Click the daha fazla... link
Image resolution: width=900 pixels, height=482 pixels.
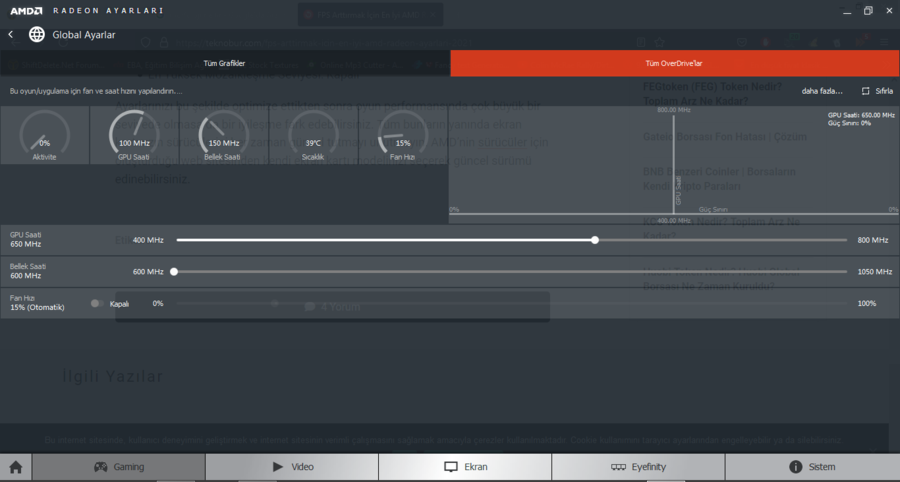(x=822, y=91)
